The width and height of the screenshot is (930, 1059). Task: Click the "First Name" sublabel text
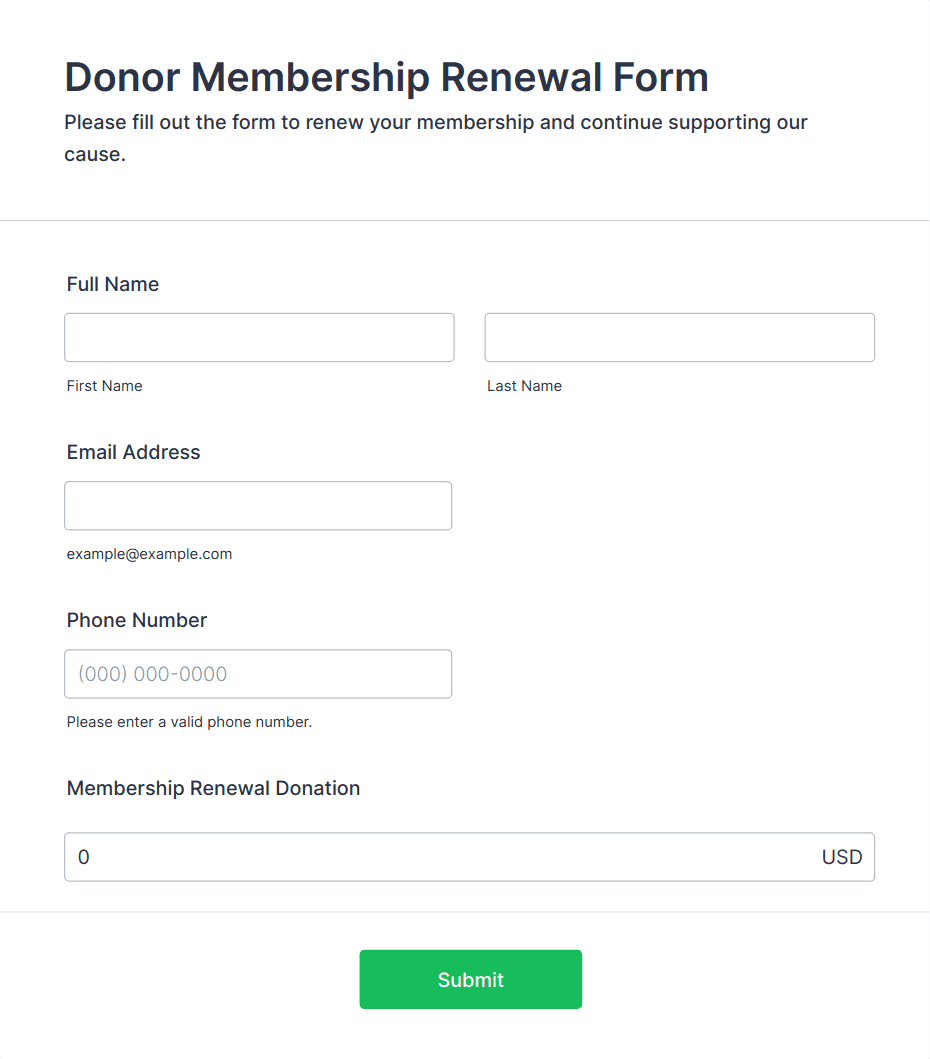click(x=104, y=386)
